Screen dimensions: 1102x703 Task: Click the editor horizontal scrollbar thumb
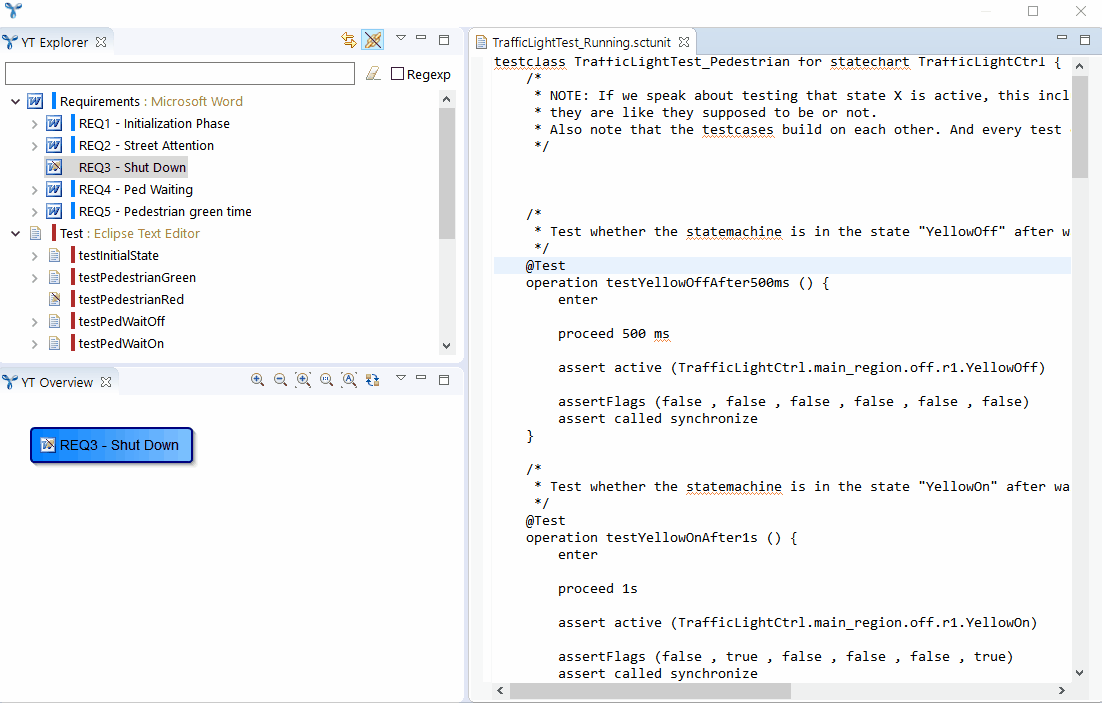650,691
